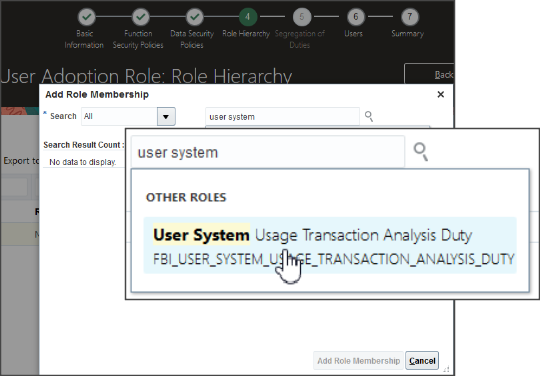Click the Summary step label
This screenshot has width=540, height=376.
407,34
